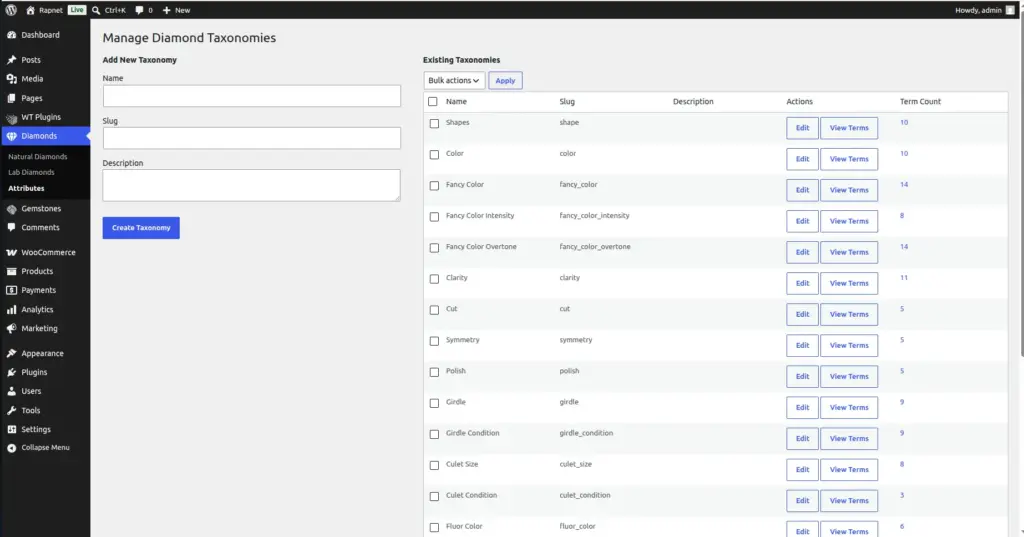Click the Create Taxonomy button
Image resolution: width=1024 pixels, height=537 pixels.
tap(141, 228)
